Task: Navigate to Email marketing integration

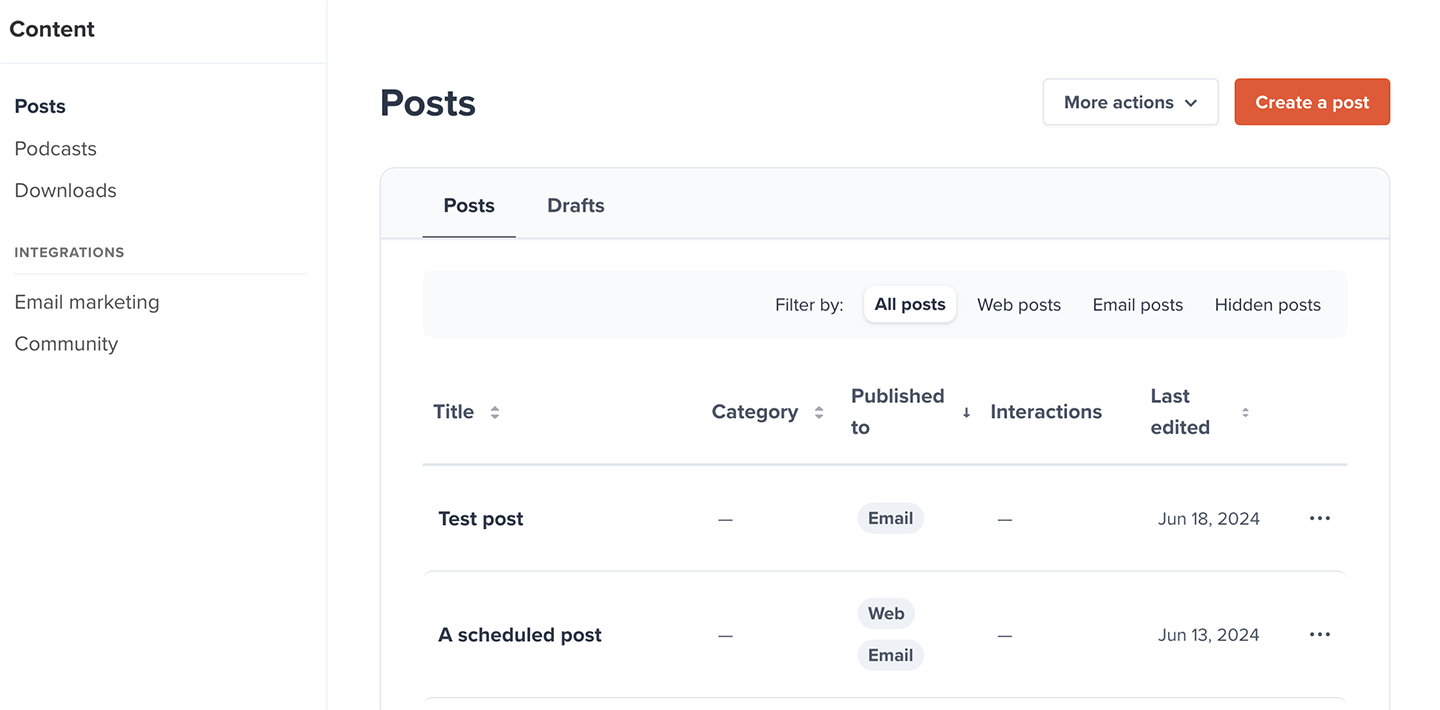Action: (87, 302)
